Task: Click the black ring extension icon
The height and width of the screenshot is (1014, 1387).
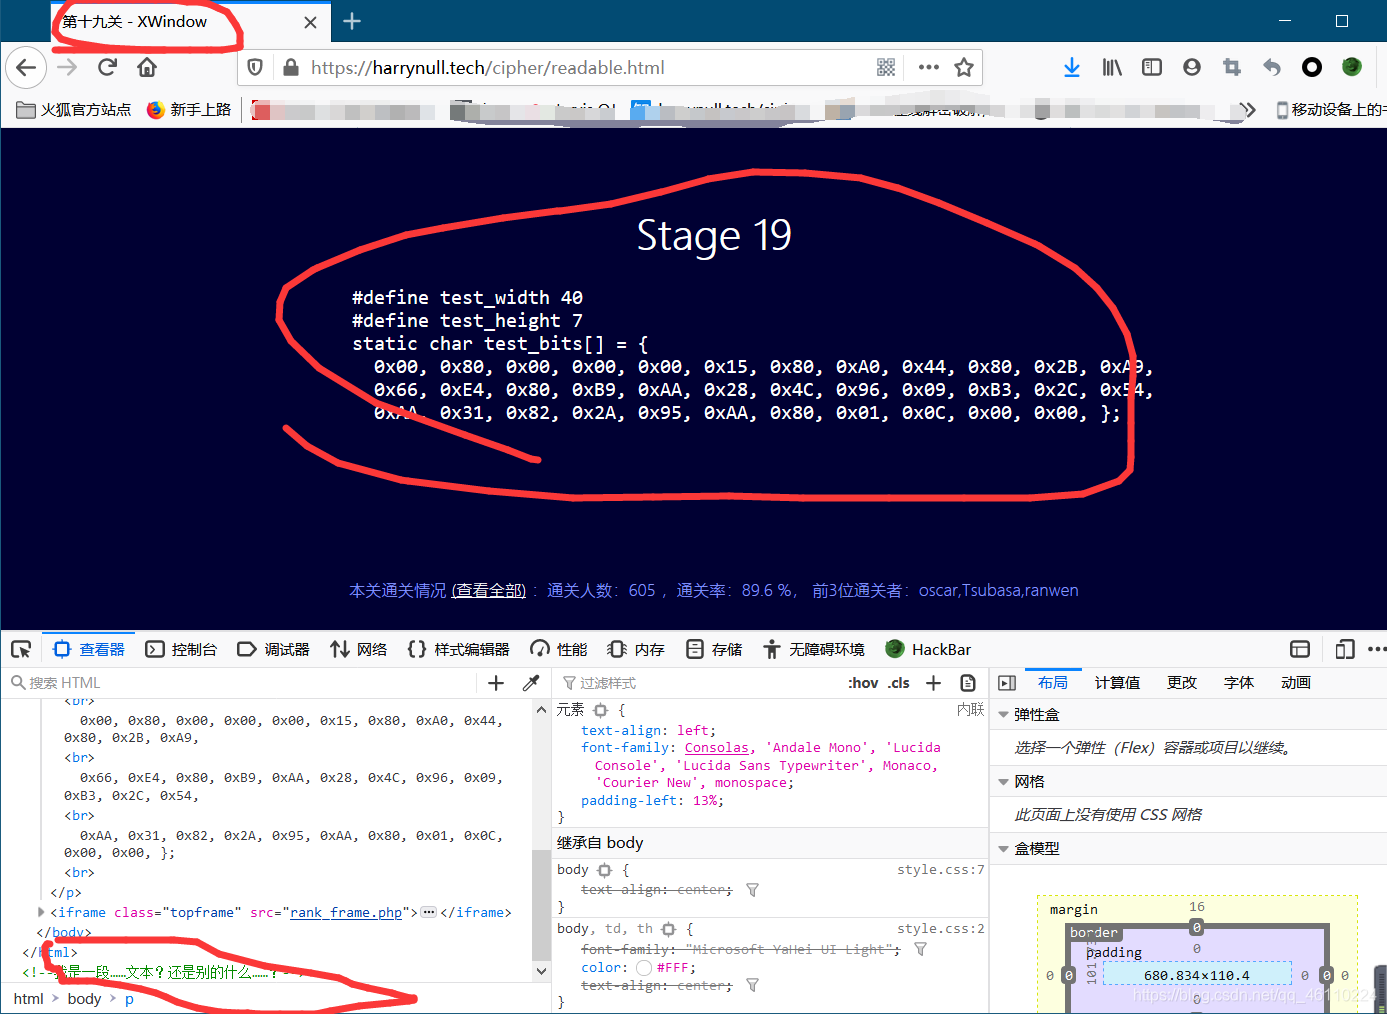Action: (x=1312, y=67)
